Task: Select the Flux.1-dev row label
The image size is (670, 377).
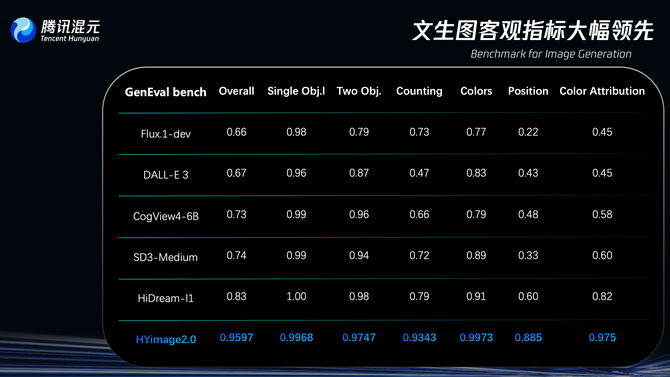Action: [165, 134]
